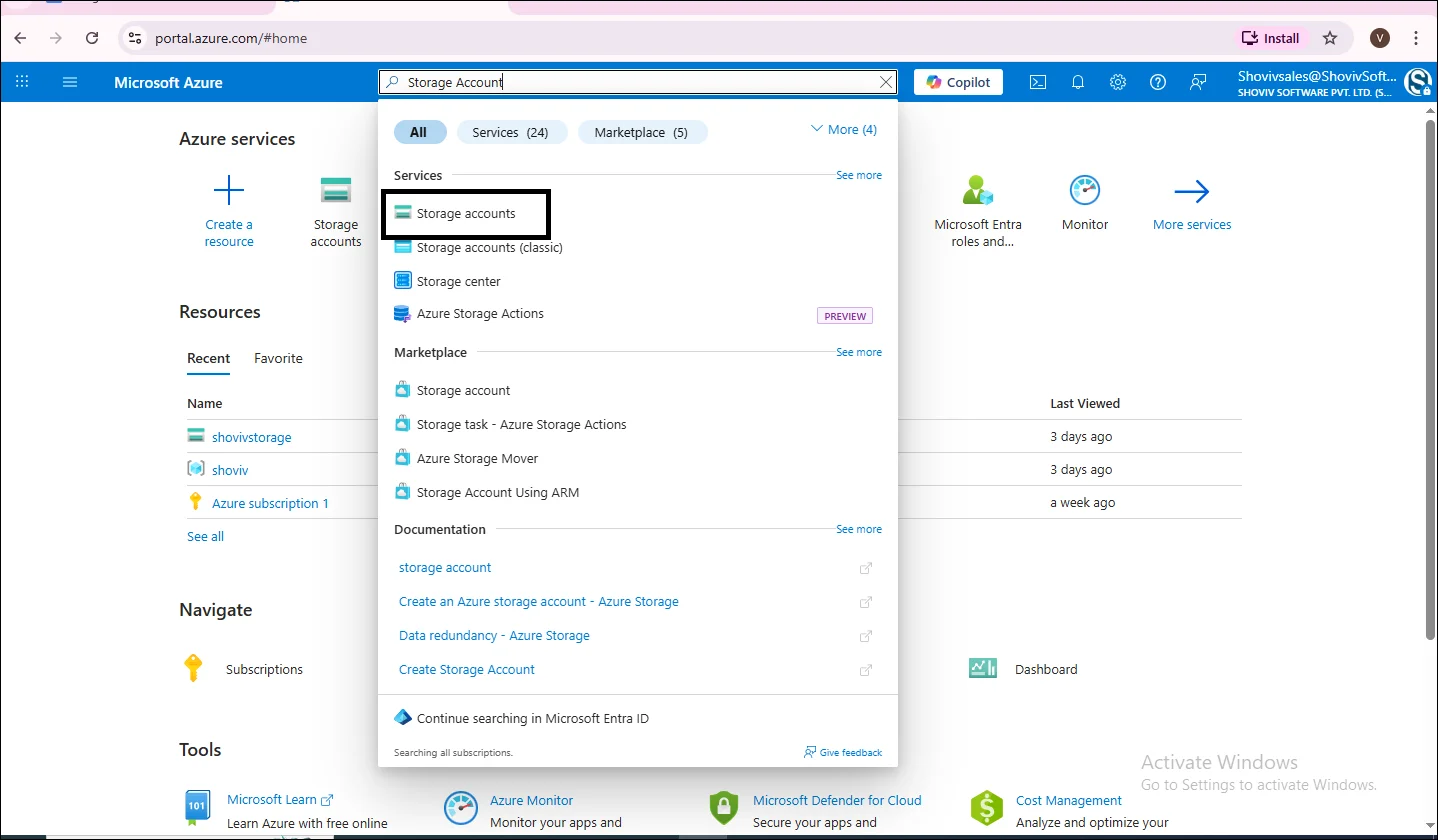Open the Shoviv account avatar menu
The image size is (1438, 840).
pos(1418,82)
